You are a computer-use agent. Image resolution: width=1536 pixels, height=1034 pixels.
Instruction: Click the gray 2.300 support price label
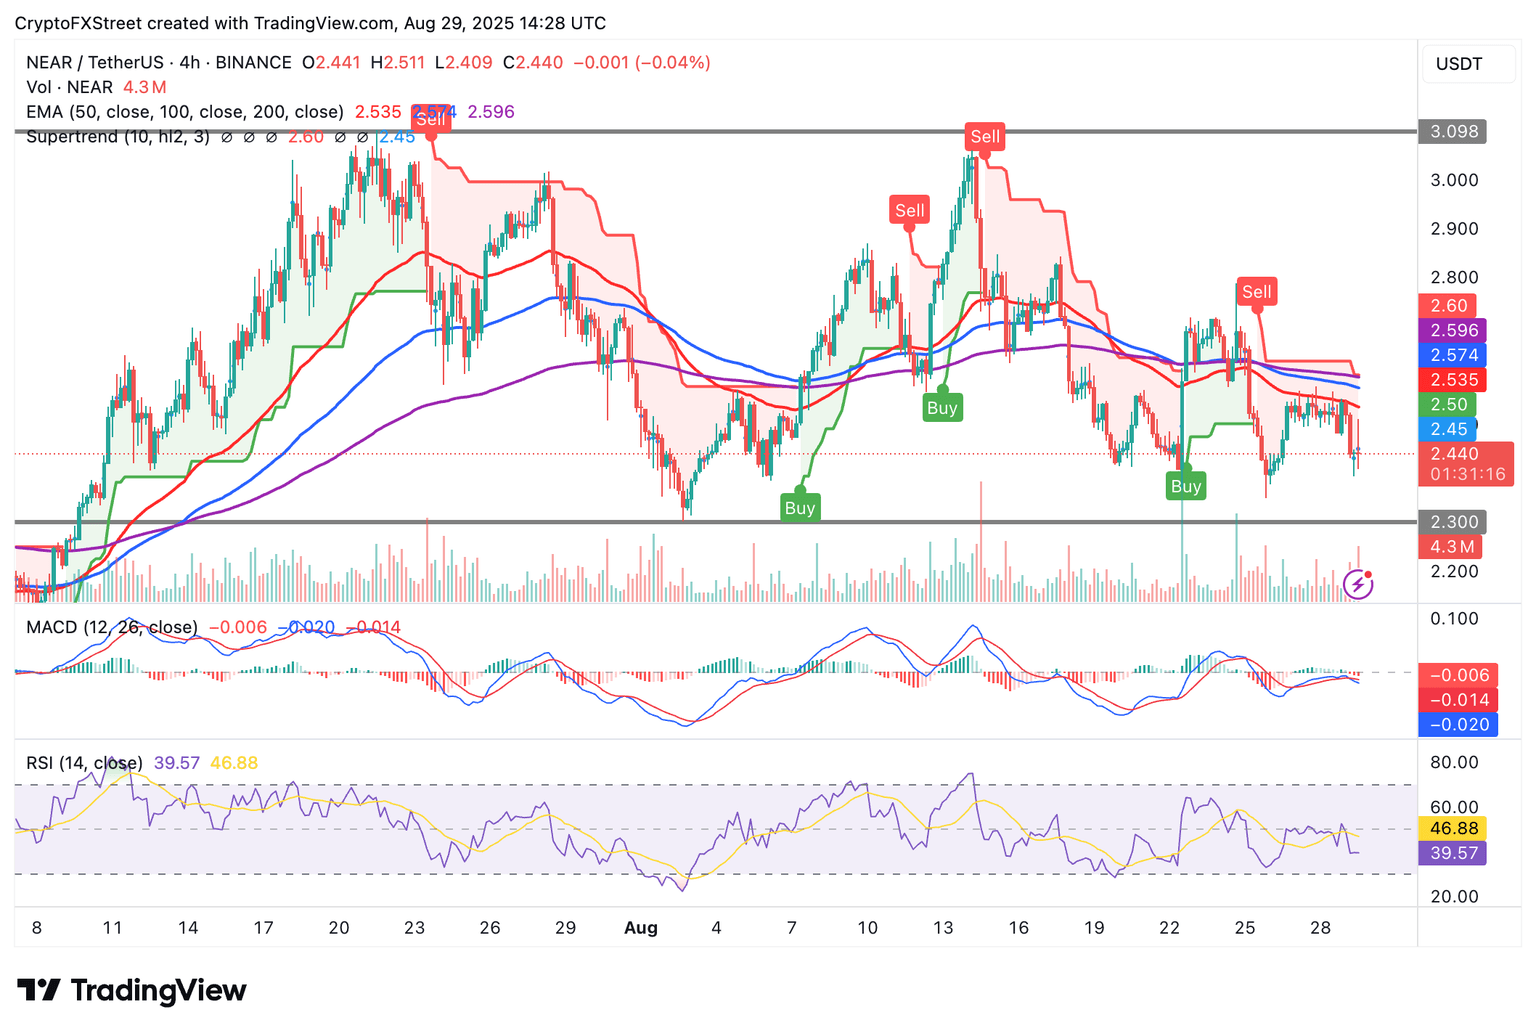pos(1453,522)
